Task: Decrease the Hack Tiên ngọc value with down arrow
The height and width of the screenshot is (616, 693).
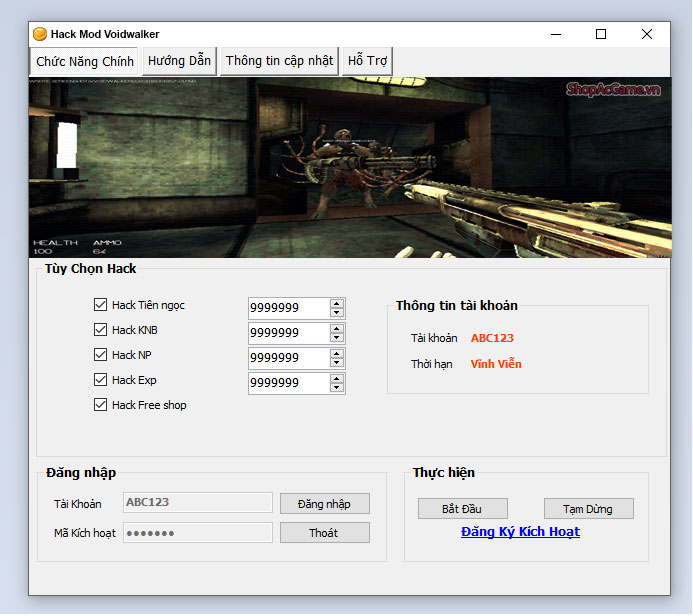Action: pos(337,312)
